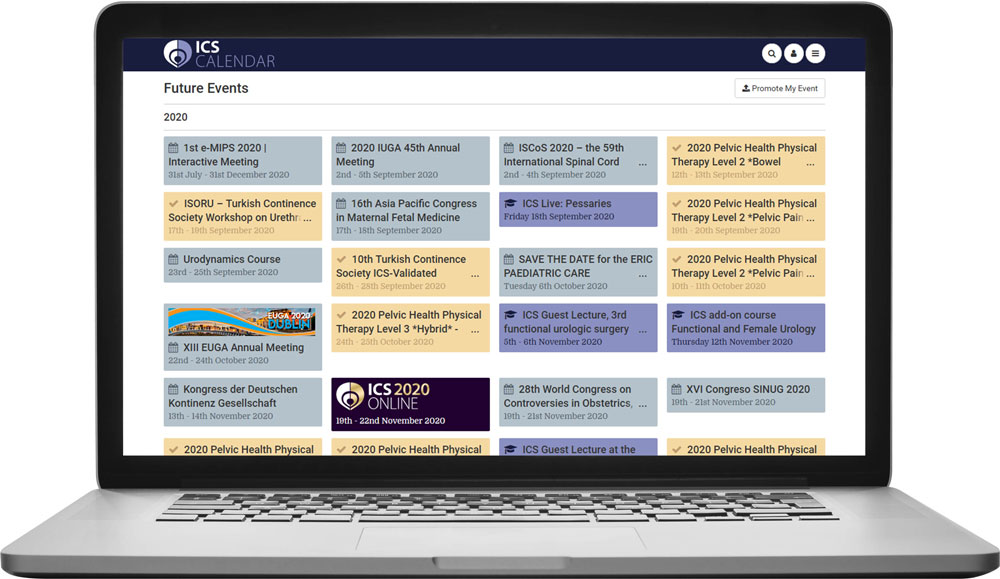Open the 1st e-MIPS 2020 Interactive Meeting event
The height and width of the screenshot is (579, 1000).
click(243, 161)
